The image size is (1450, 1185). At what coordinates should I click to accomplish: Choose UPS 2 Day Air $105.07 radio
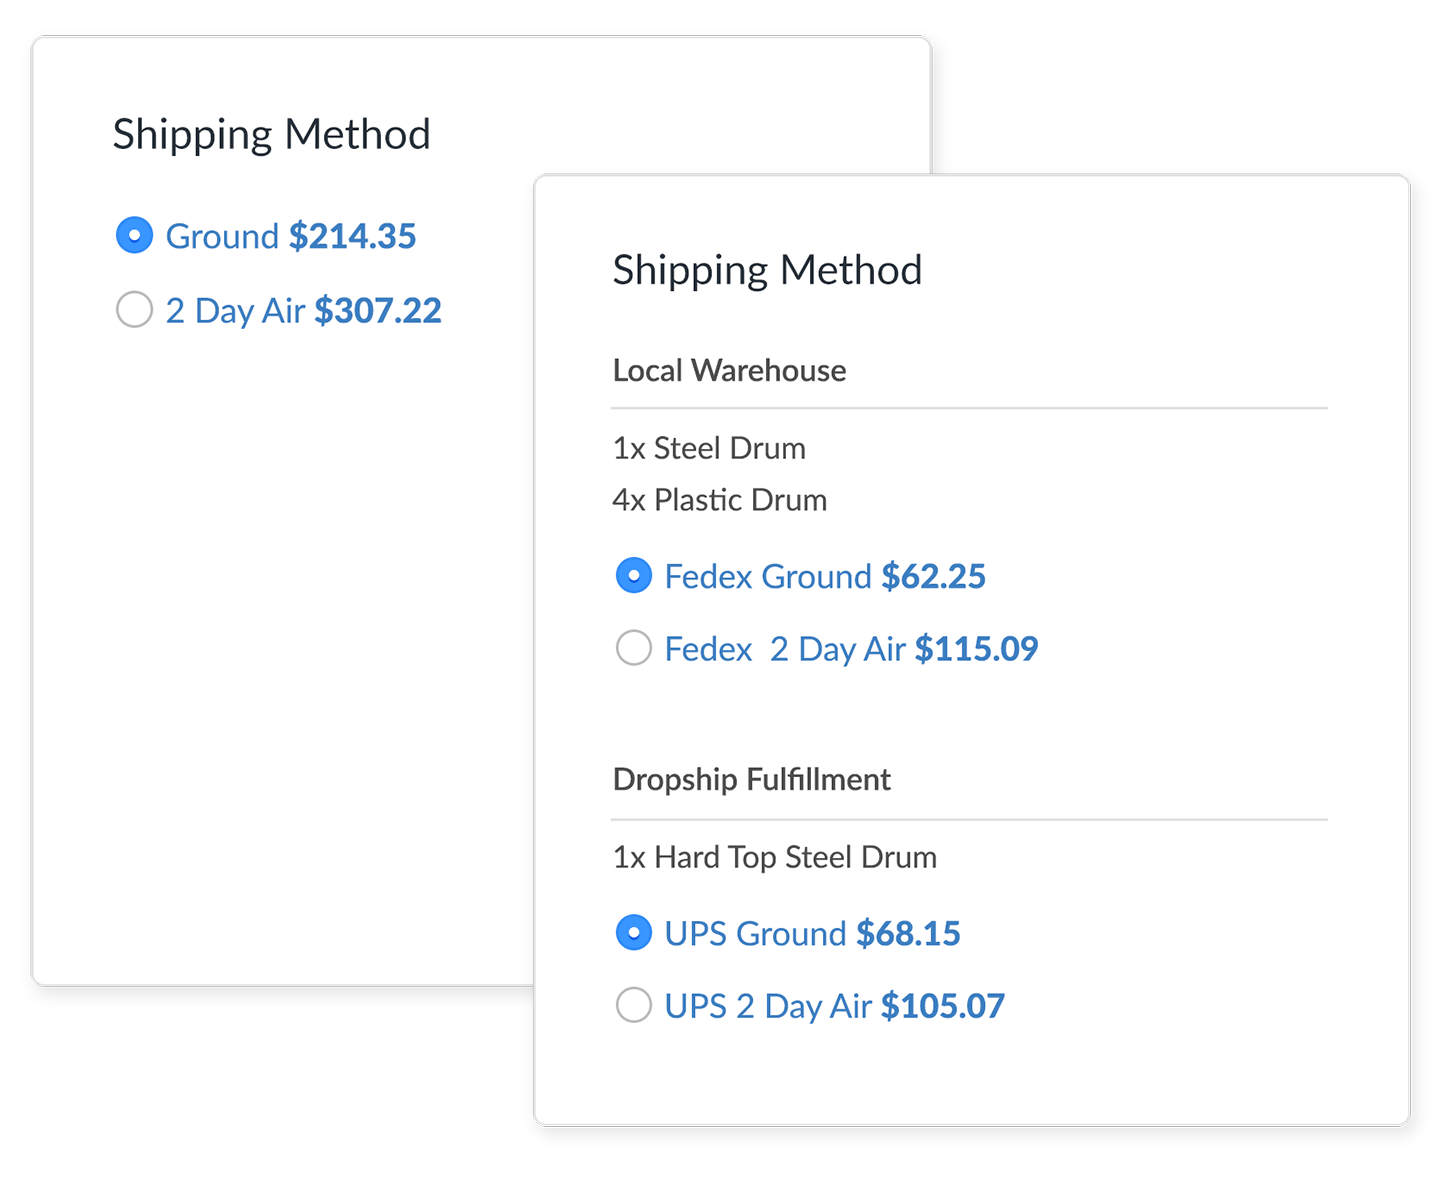[x=633, y=1005]
